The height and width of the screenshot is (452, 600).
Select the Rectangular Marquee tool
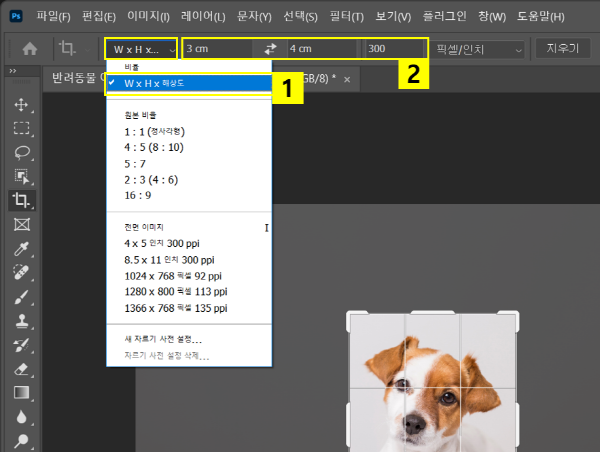[x=21, y=128]
